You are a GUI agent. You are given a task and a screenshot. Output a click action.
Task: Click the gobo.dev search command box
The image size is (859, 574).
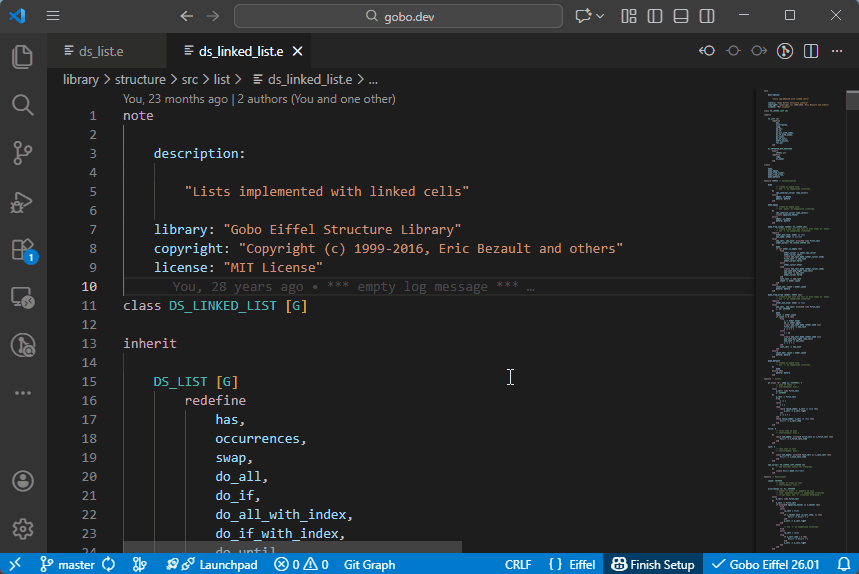pos(397,16)
